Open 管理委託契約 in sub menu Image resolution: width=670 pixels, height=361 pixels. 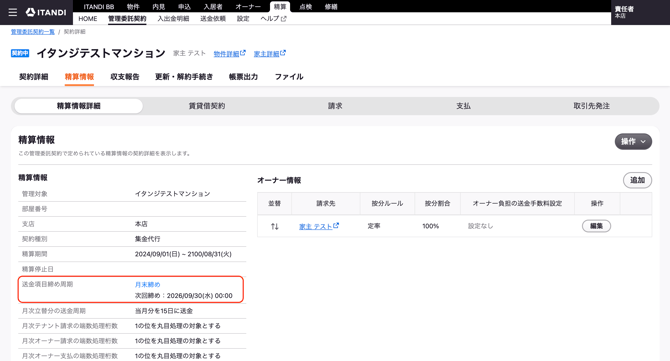point(127,19)
